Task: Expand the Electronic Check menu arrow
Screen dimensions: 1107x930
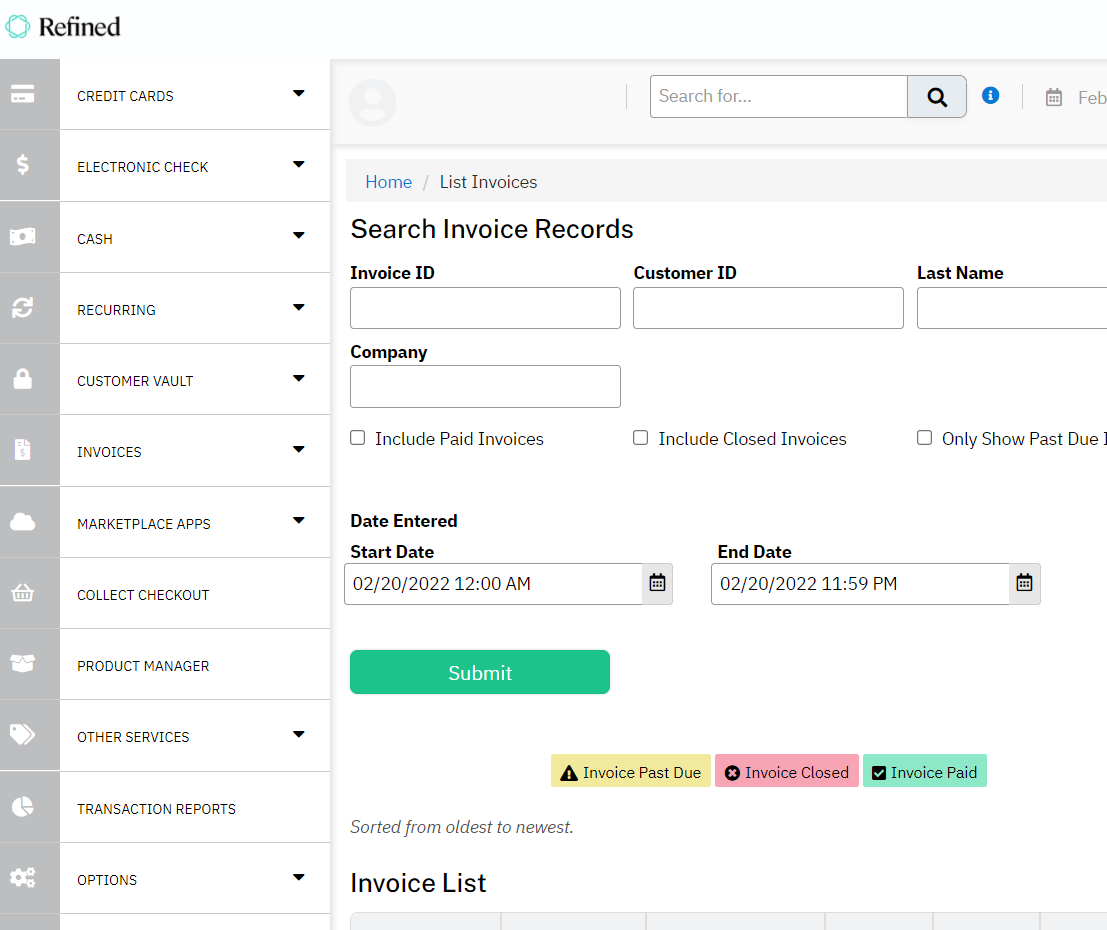Action: tap(299, 165)
